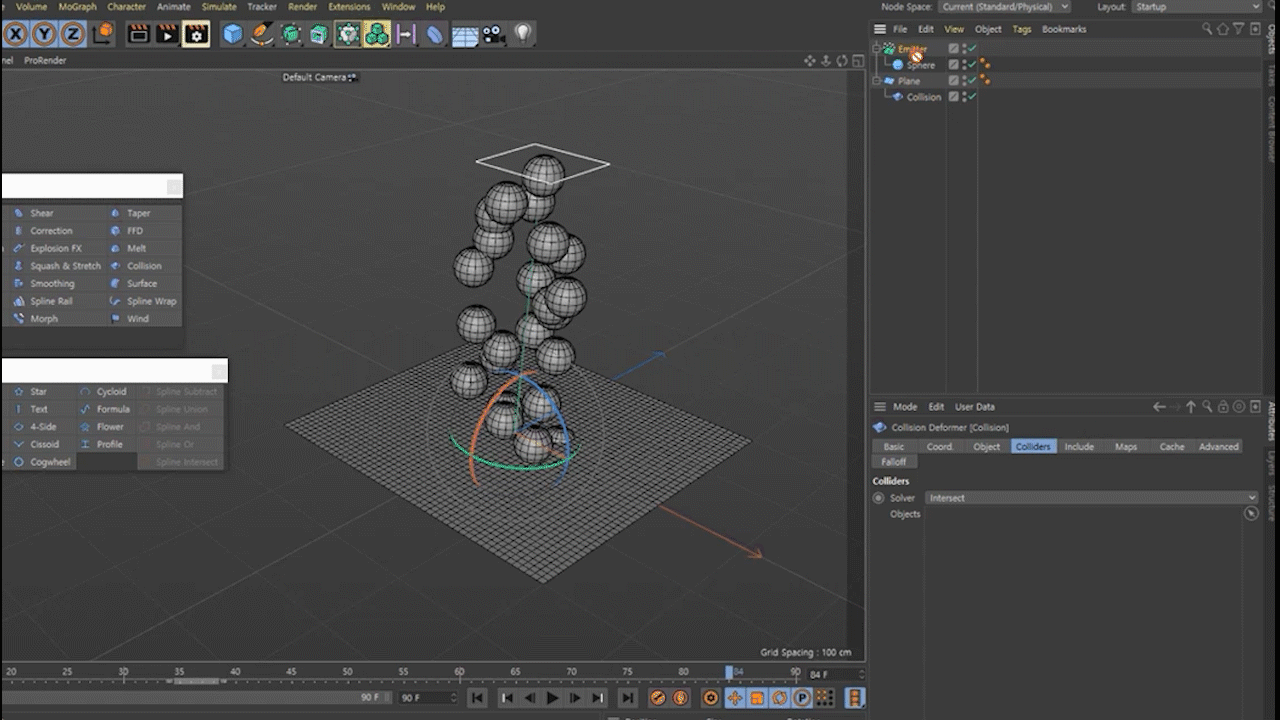The height and width of the screenshot is (720, 1280).
Task: Toggle Solver animation radio dot
Action: (x=879, y=498)
